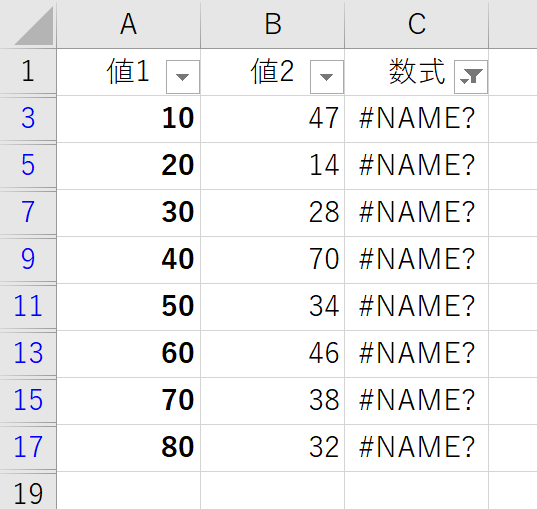This screenshot has width=537, height=509.
Task: Select column B header
Action: click(273, 24)
